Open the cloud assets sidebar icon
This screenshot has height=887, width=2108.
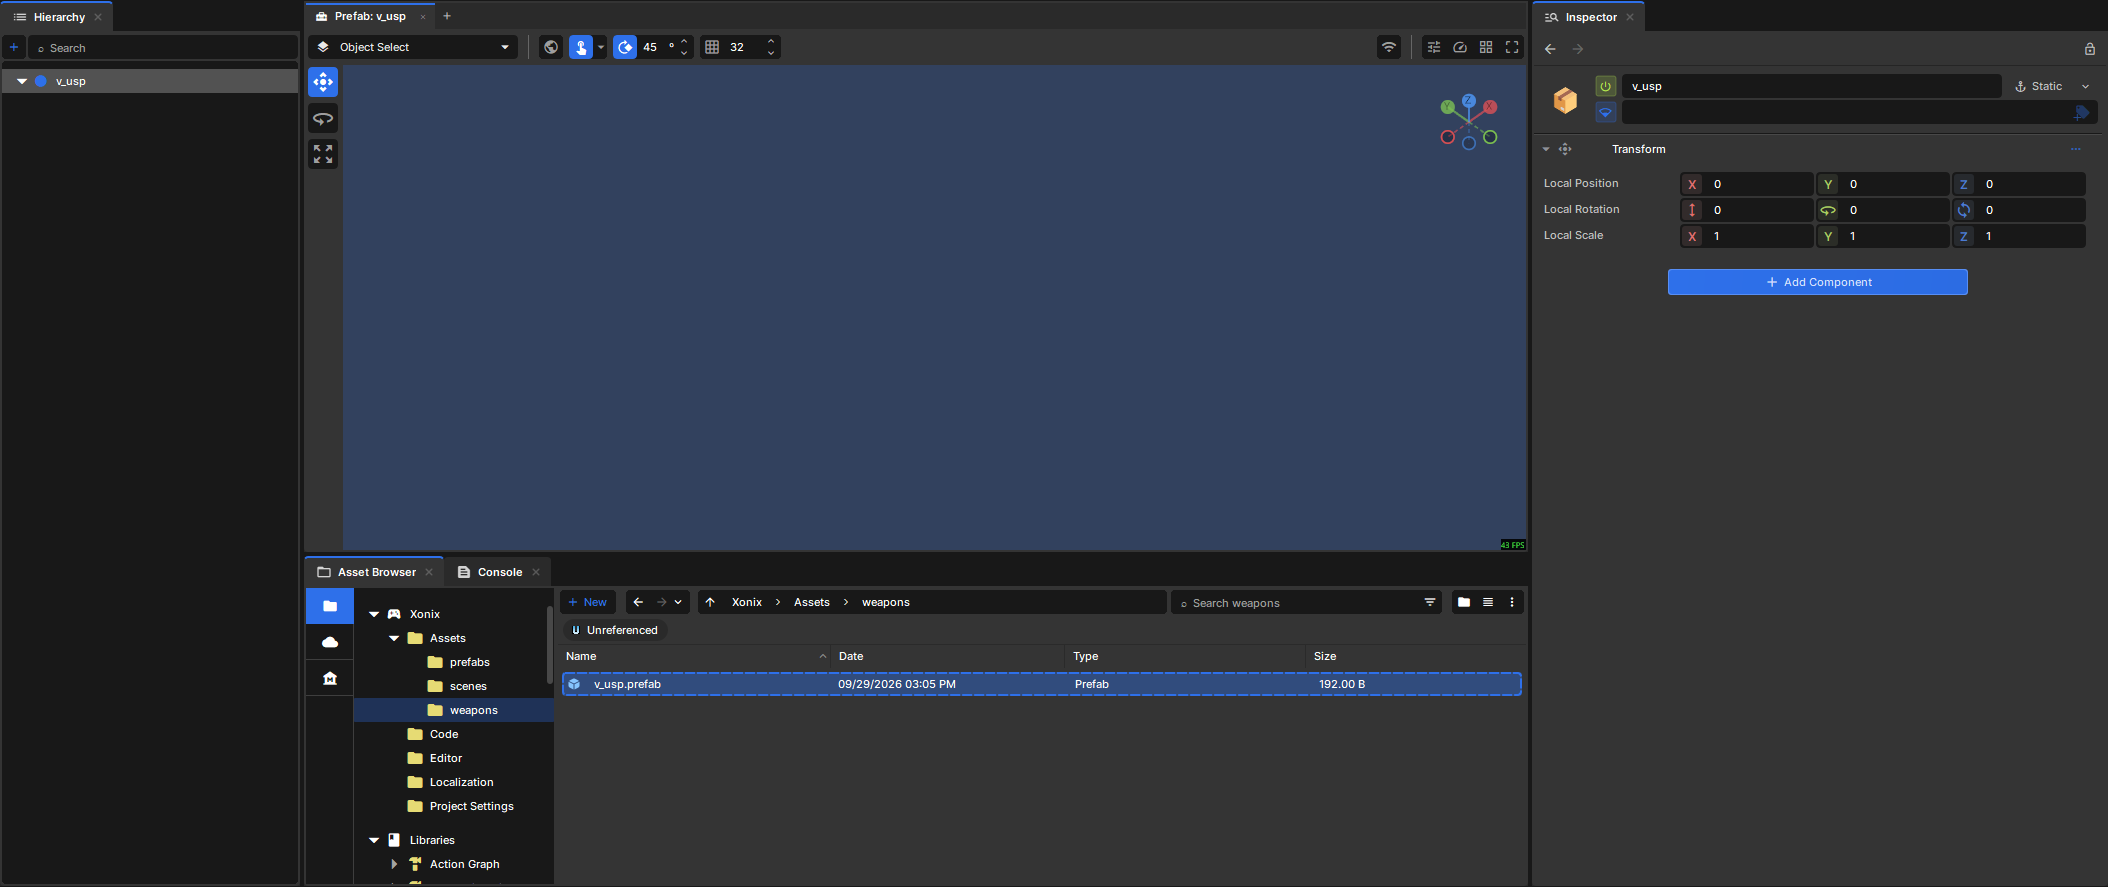point(330,642)
